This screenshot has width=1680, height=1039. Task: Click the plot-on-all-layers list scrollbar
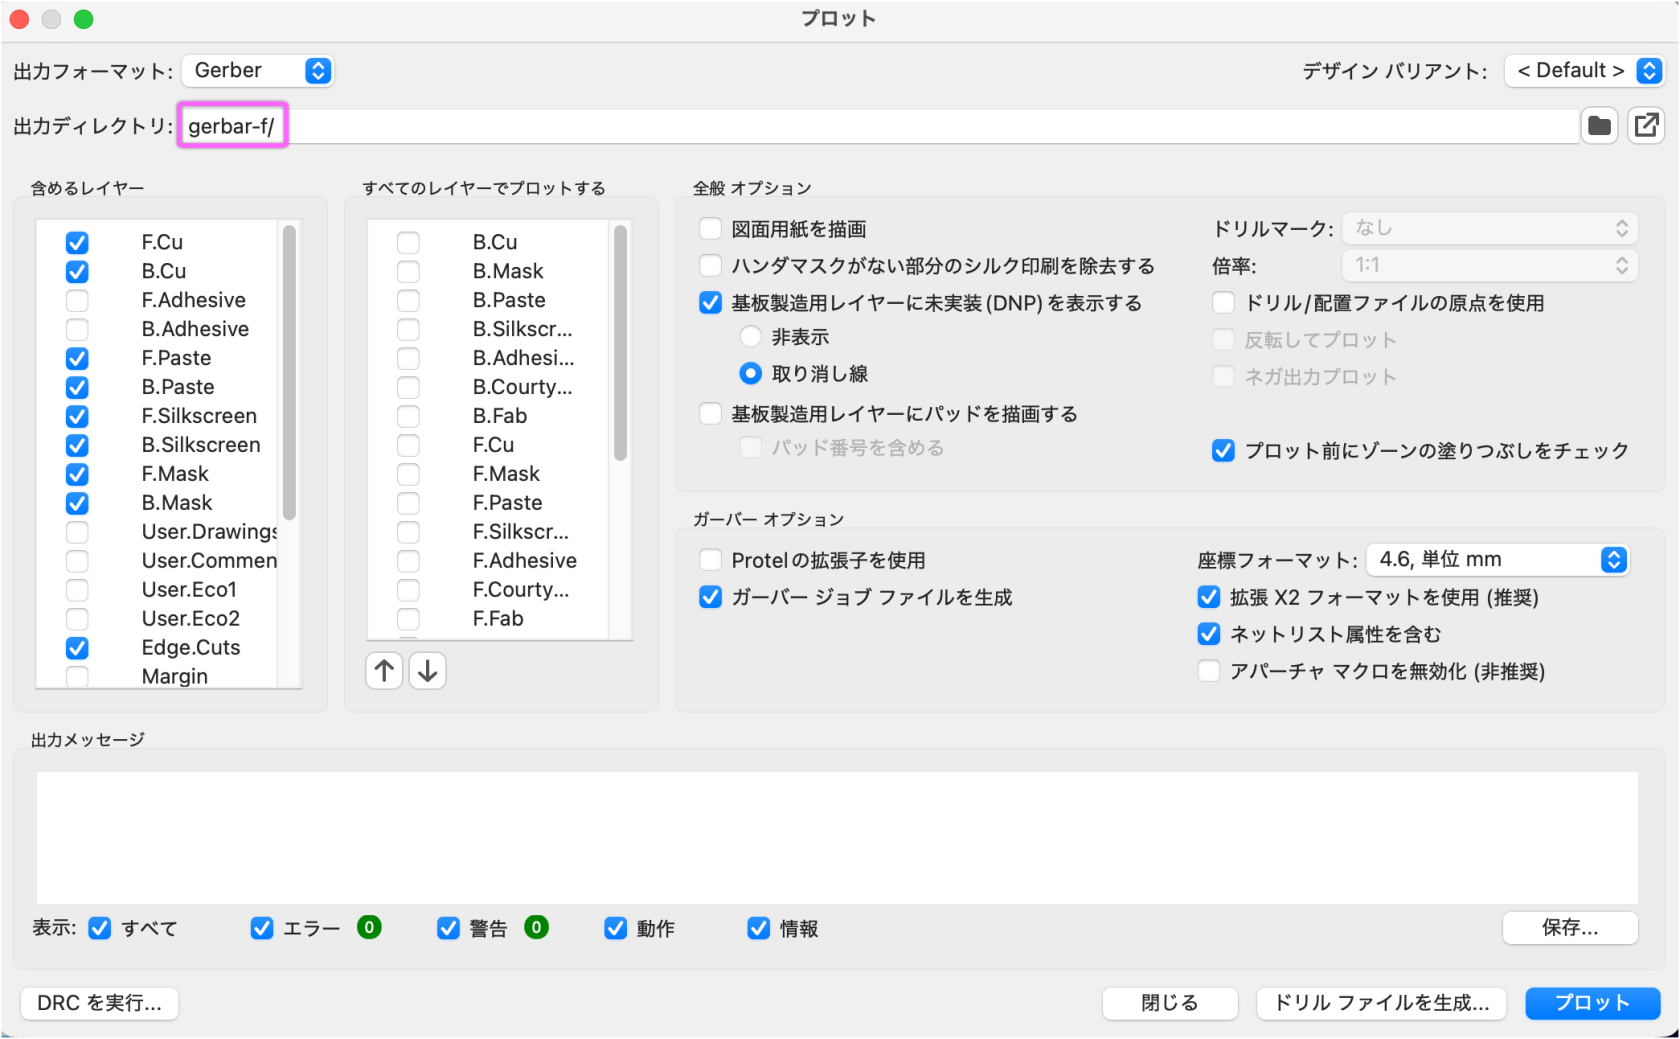(x=620, y=343)
